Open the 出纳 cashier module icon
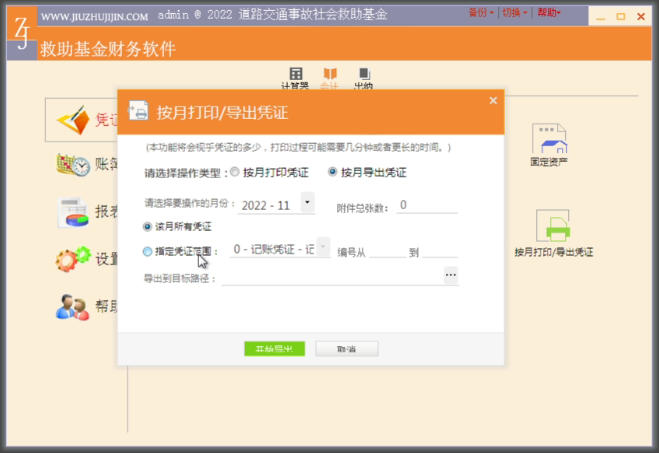 click(x=363, y=74)
